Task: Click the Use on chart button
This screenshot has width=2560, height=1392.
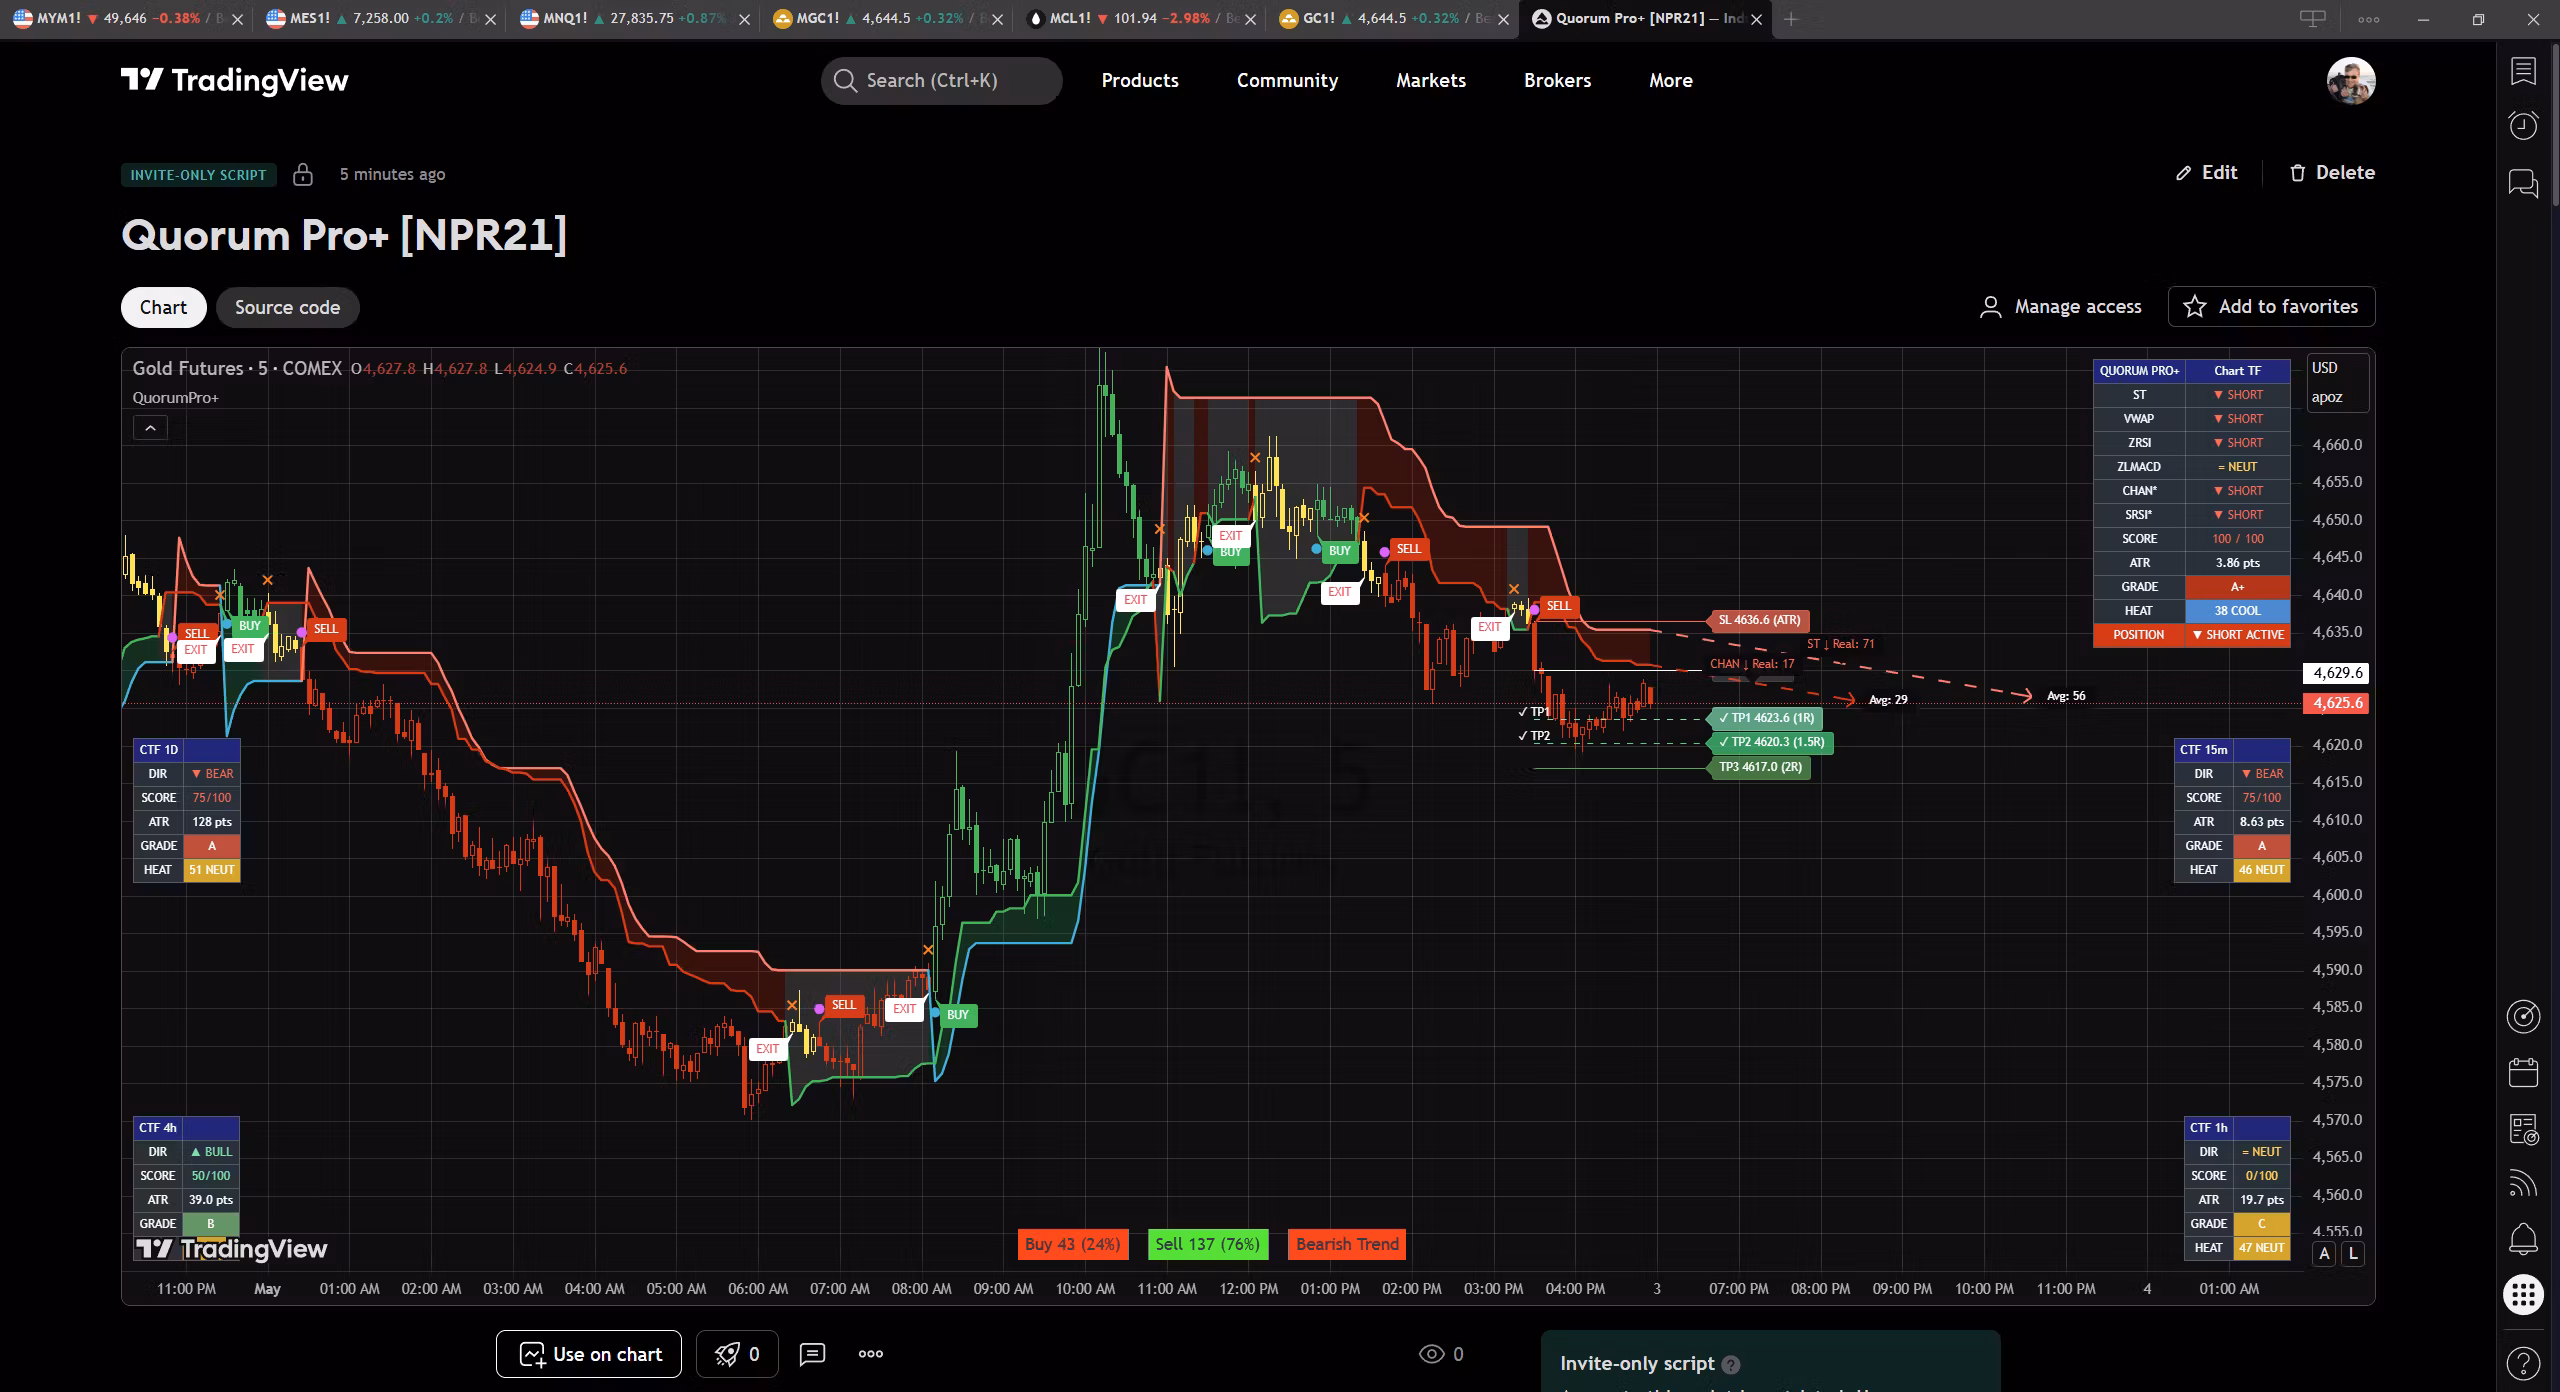Action: [589, 1354]
